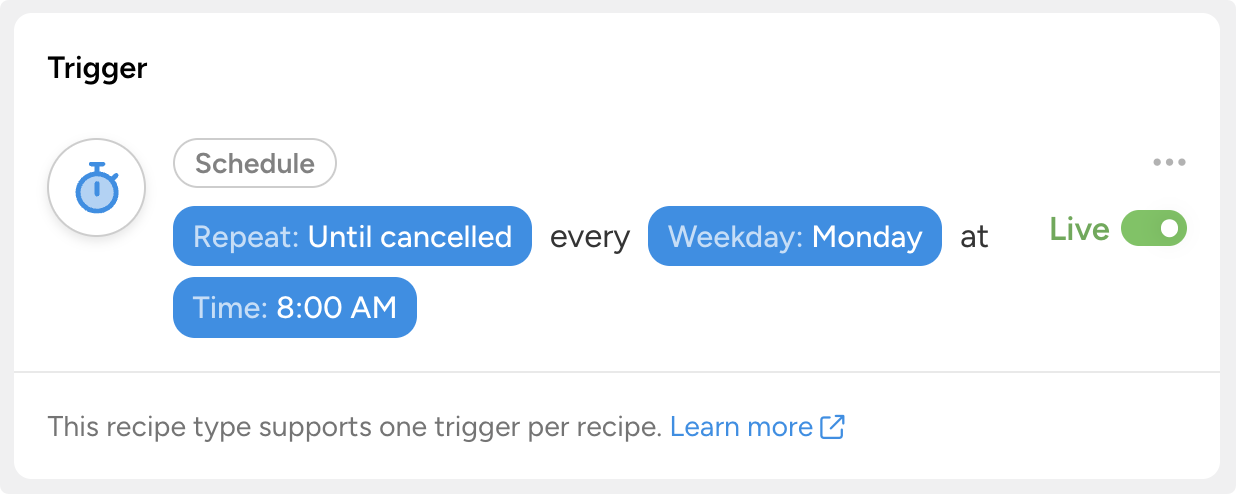Click the word "every" in the schedule sentence
This screenshot has height=494, width=1236.
pyautogui.click(x=590, y=236)
